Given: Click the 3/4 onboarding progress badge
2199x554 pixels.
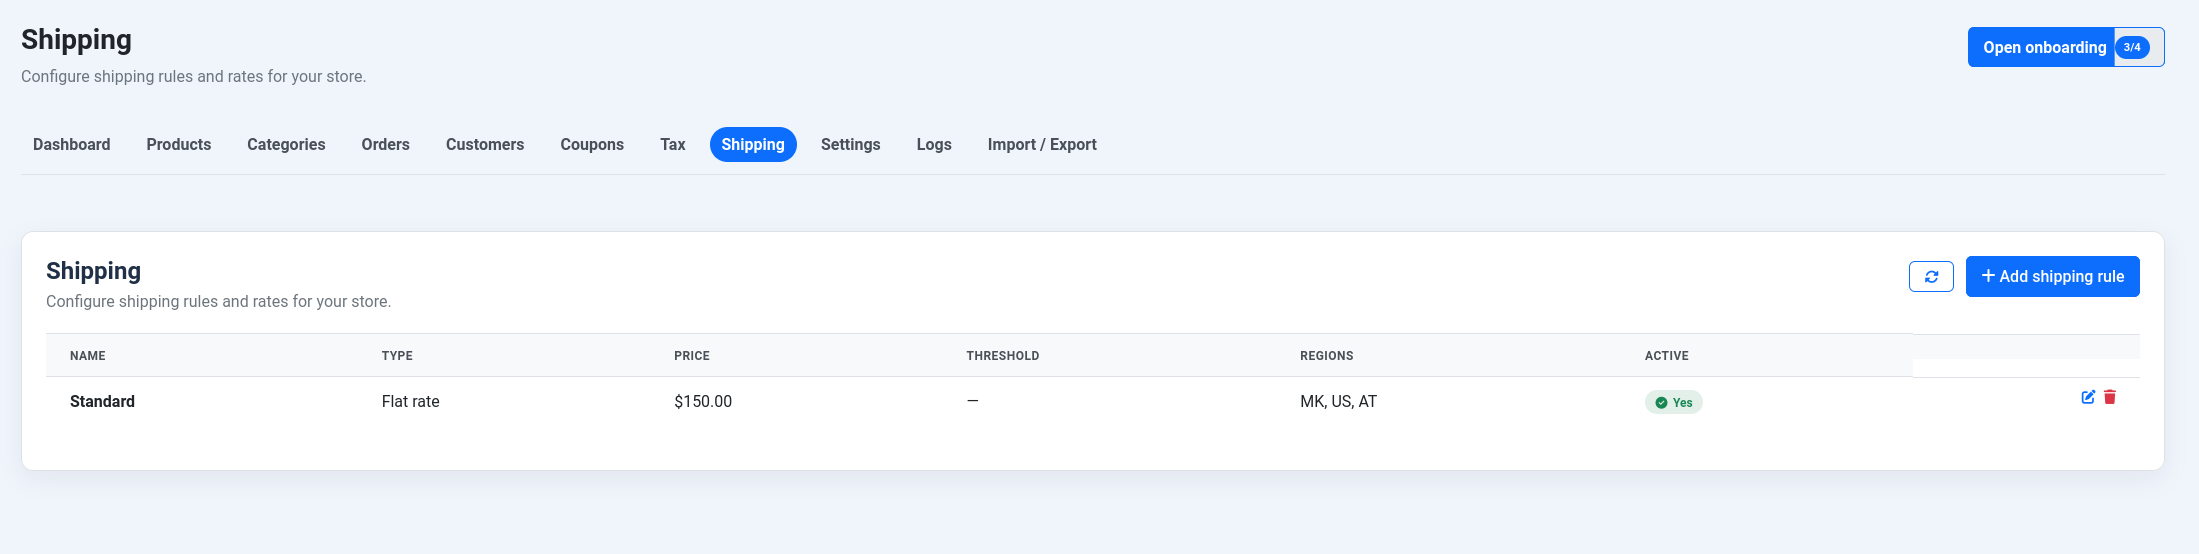Looking at the screenshot, I should point(2132,47).
